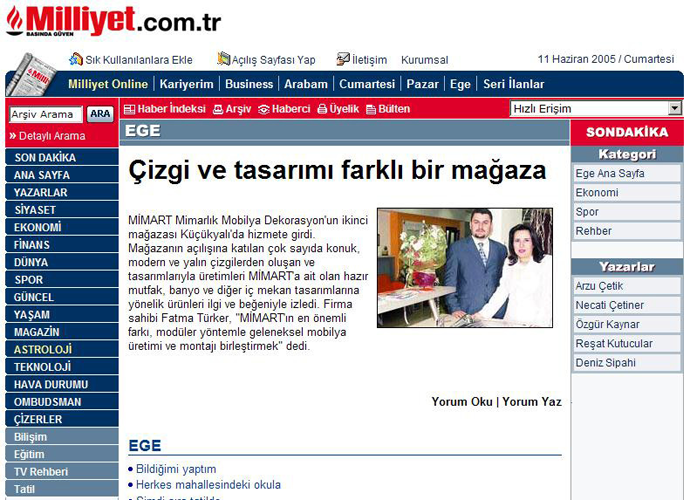Open Herkes mahallesindeki okula link
Screen dimensions: 690x500
208,485
